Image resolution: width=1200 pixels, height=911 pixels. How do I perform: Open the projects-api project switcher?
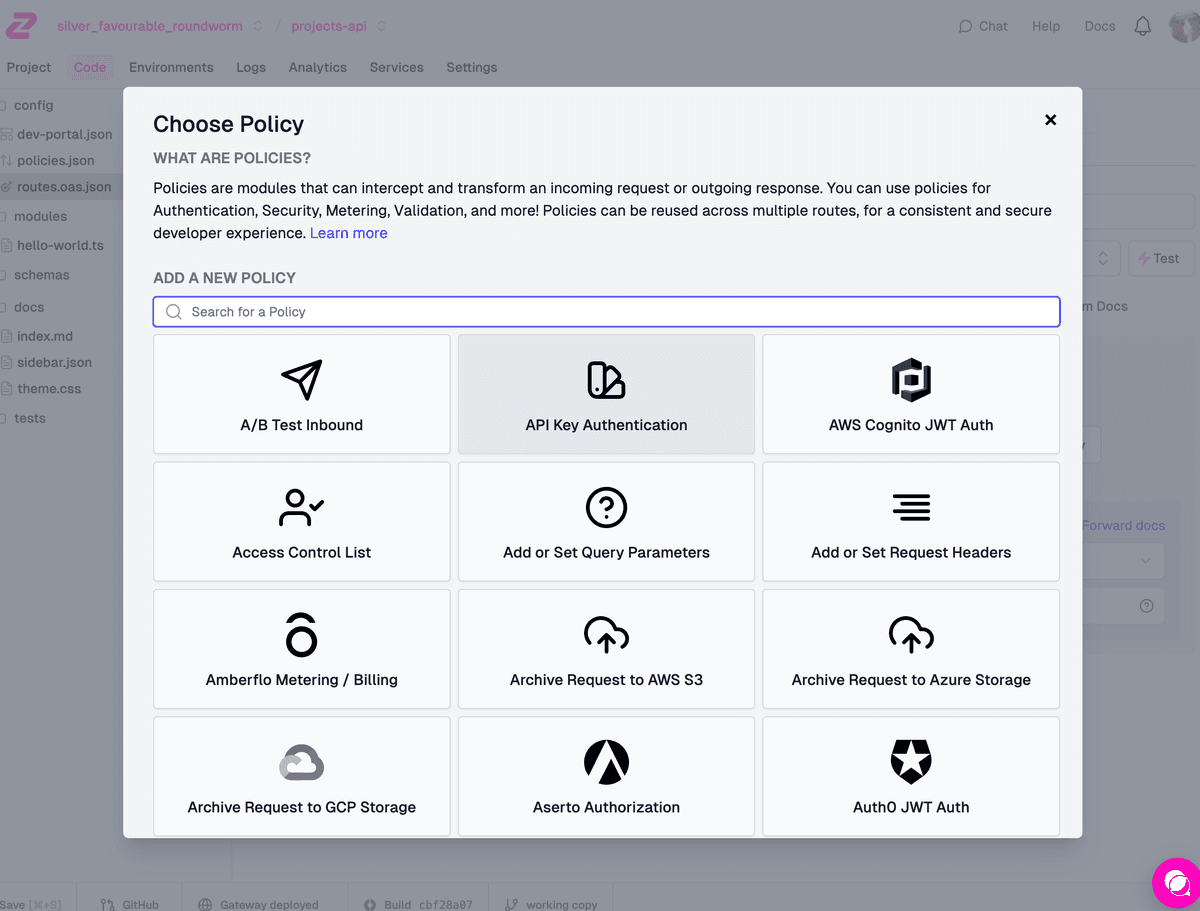click(381, 26)
